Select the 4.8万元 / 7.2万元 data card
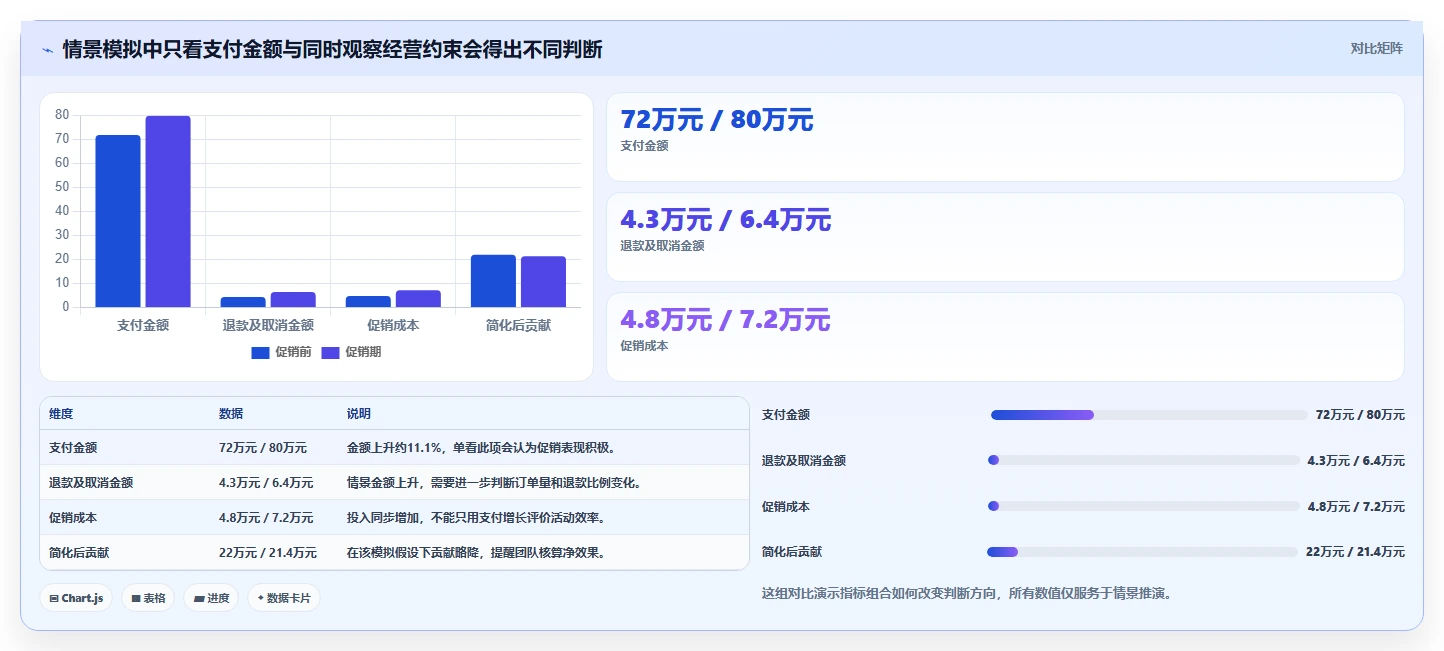This screenshot has width=1444, height=651. (x=1005, y=337)
